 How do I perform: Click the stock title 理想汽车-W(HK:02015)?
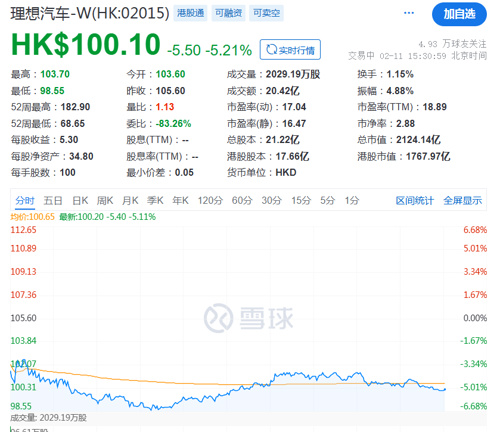(x=90, y=14)
